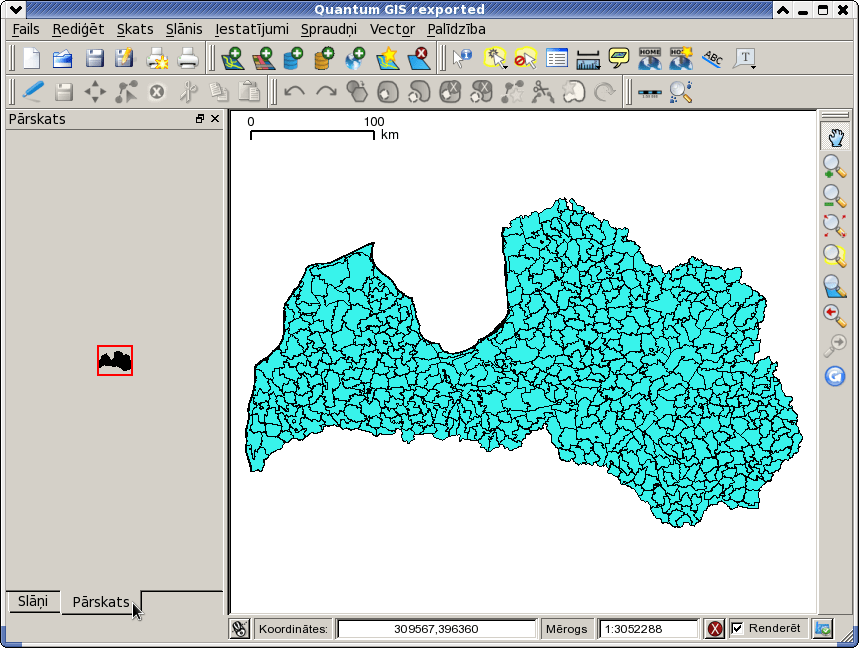Create a new project with blank page icon
This screenshot has width=859, height=648.
[32, 59]
